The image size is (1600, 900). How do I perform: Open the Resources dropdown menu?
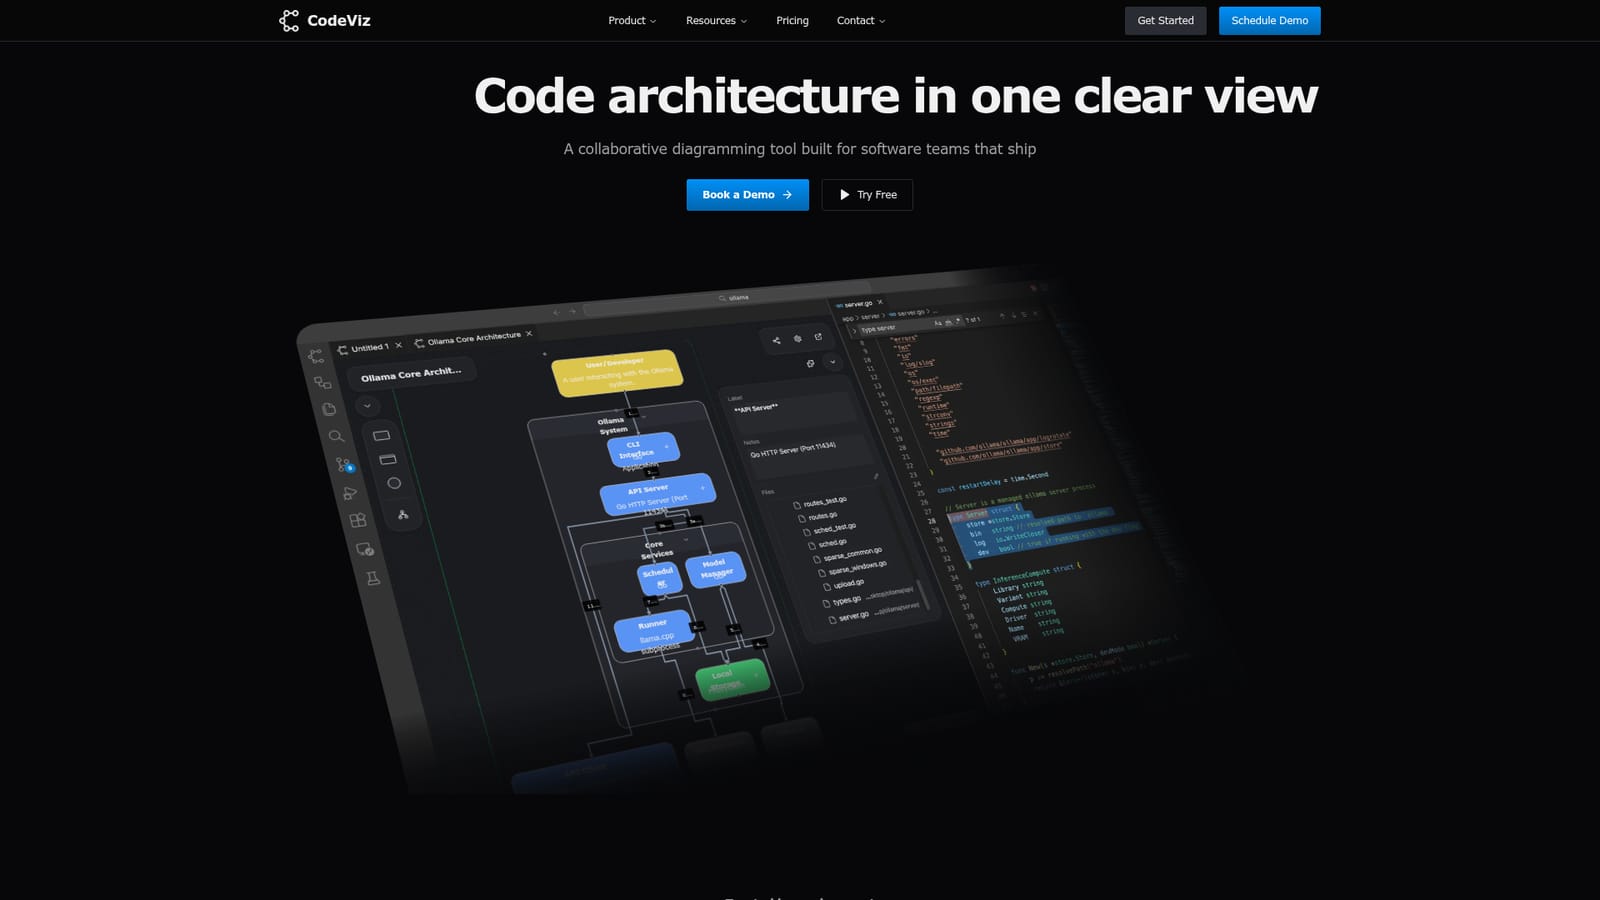[716, 21]
